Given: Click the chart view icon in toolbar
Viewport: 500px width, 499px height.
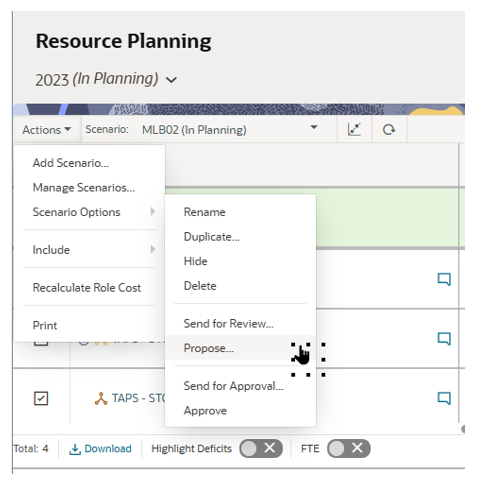Looking at the screenshot, I should 354,129.
